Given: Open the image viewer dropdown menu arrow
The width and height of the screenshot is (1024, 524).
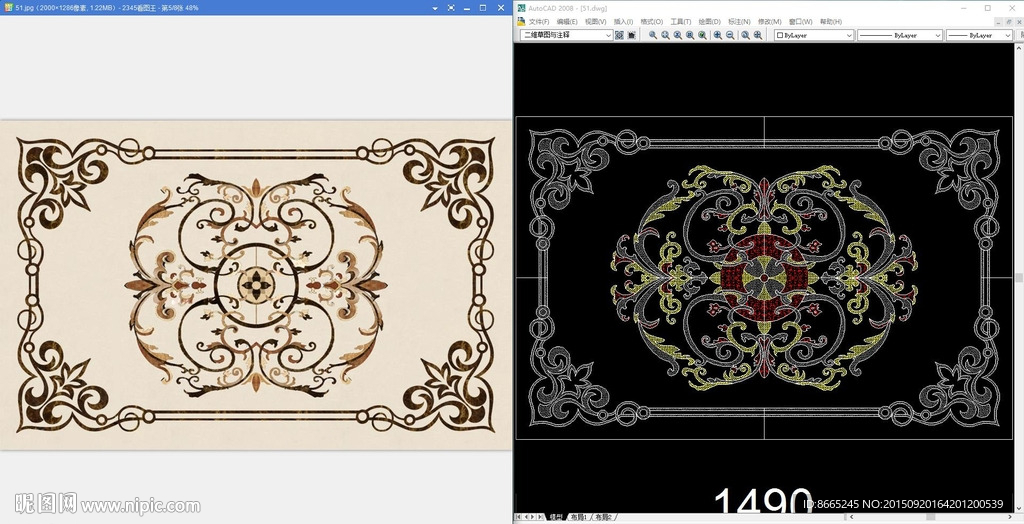Looking at the screenshot, I should pos(435,8).
